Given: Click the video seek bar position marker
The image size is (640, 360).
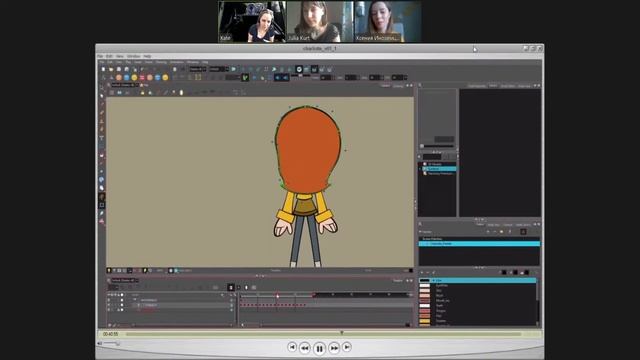Looking at the screenshot, I should tap(342, 333).
